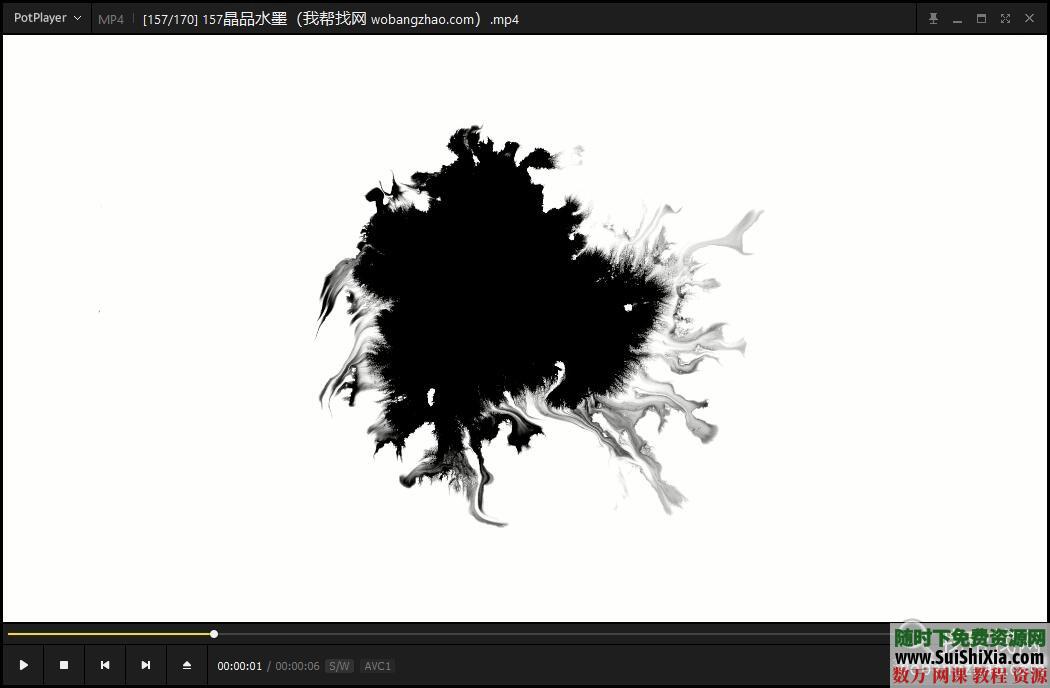
Task: Click the MP4 format label
Action: [x=111, y=19]
